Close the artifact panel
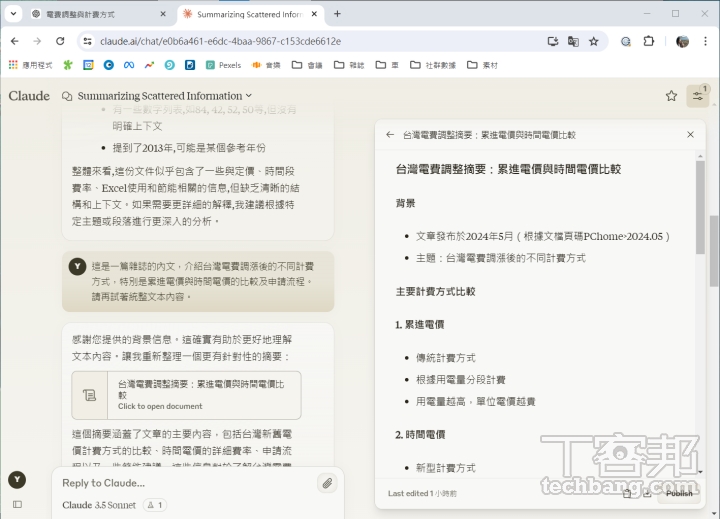The width and height of the screenshot is (720, 519). tap(690, 135)
